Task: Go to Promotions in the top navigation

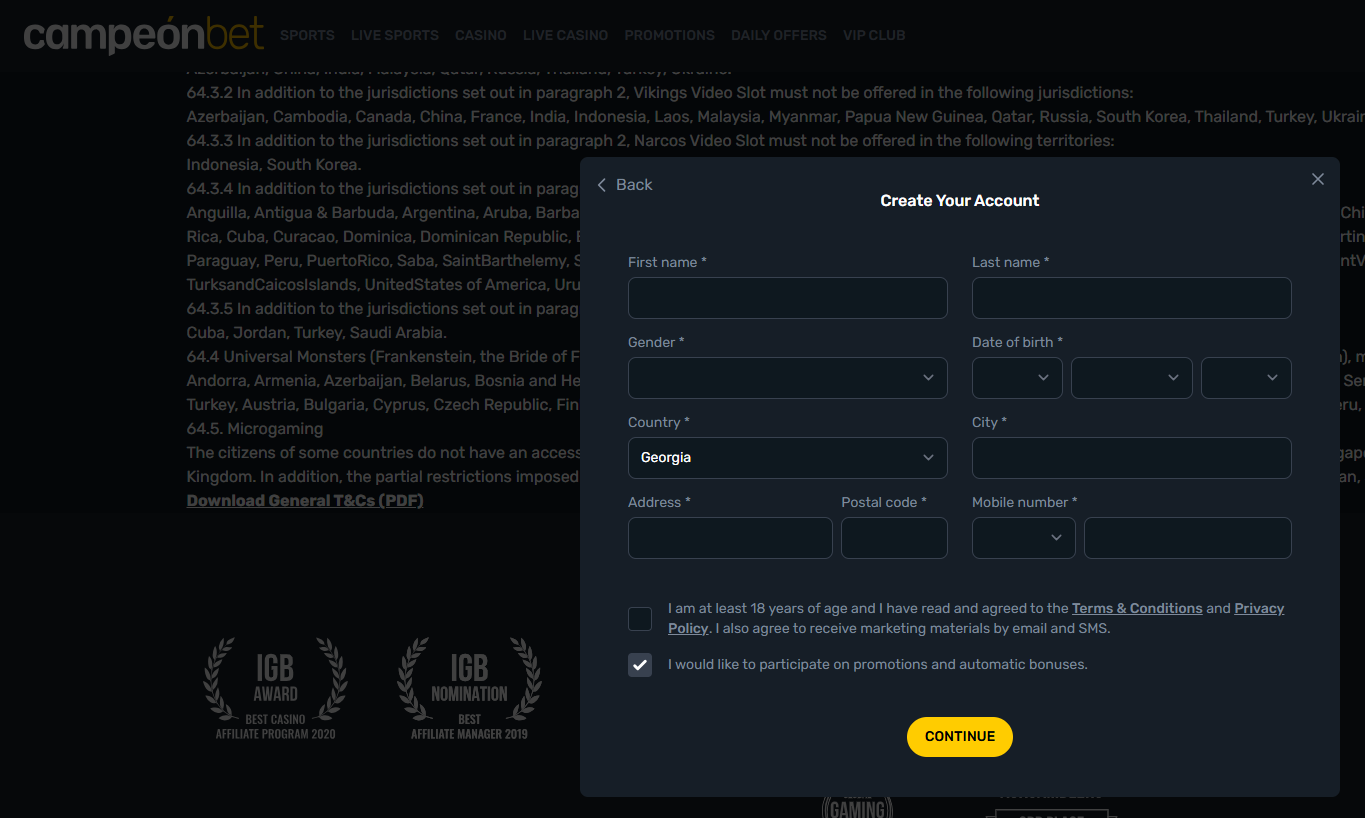Action: (x=669, y=35)
